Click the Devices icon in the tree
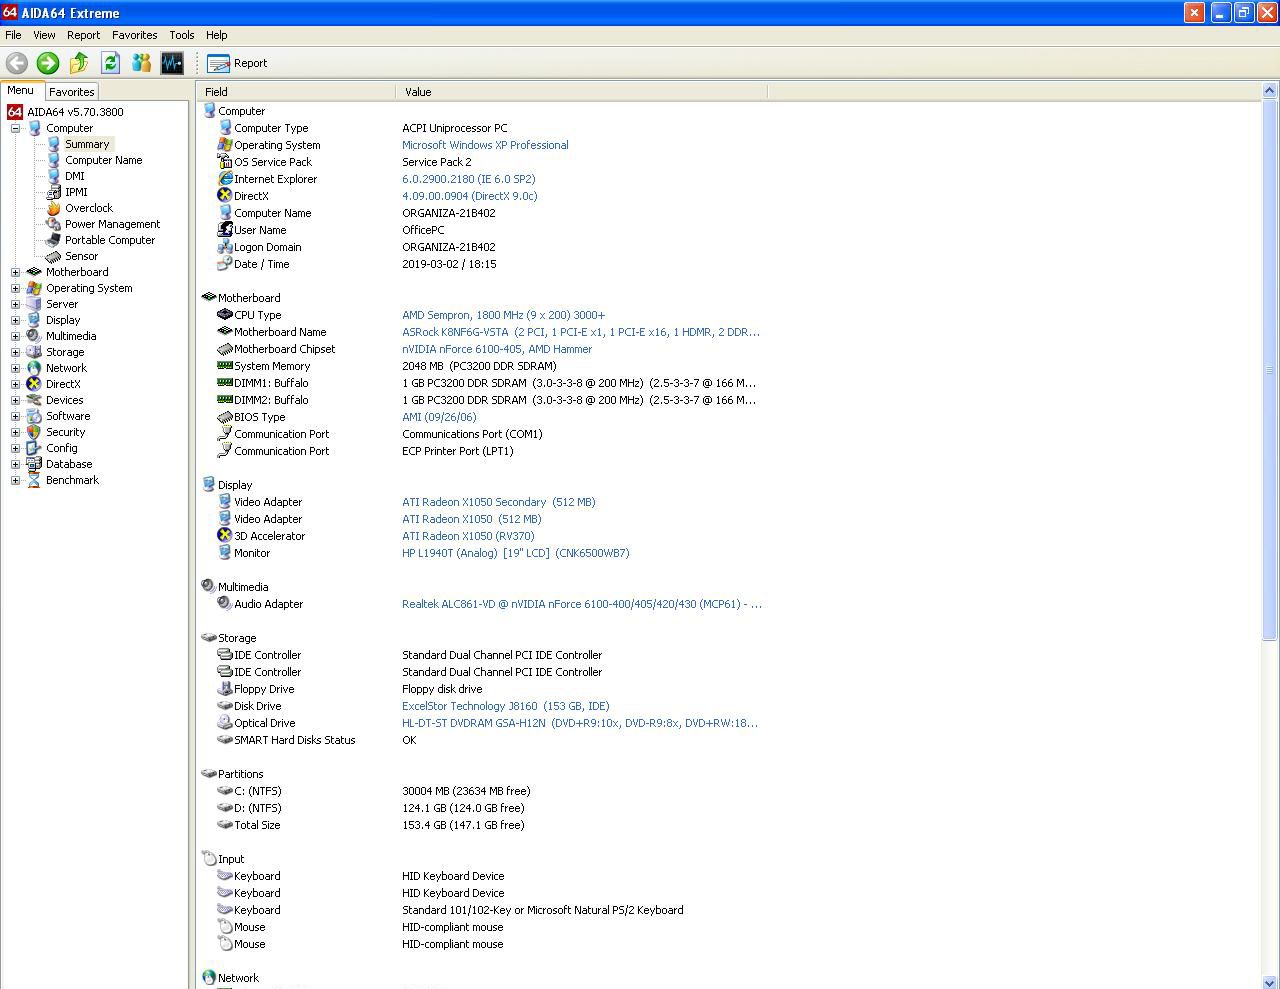The width and height of the screenshot is (1280, 989). pyautogui.click(x=34, y=400)
